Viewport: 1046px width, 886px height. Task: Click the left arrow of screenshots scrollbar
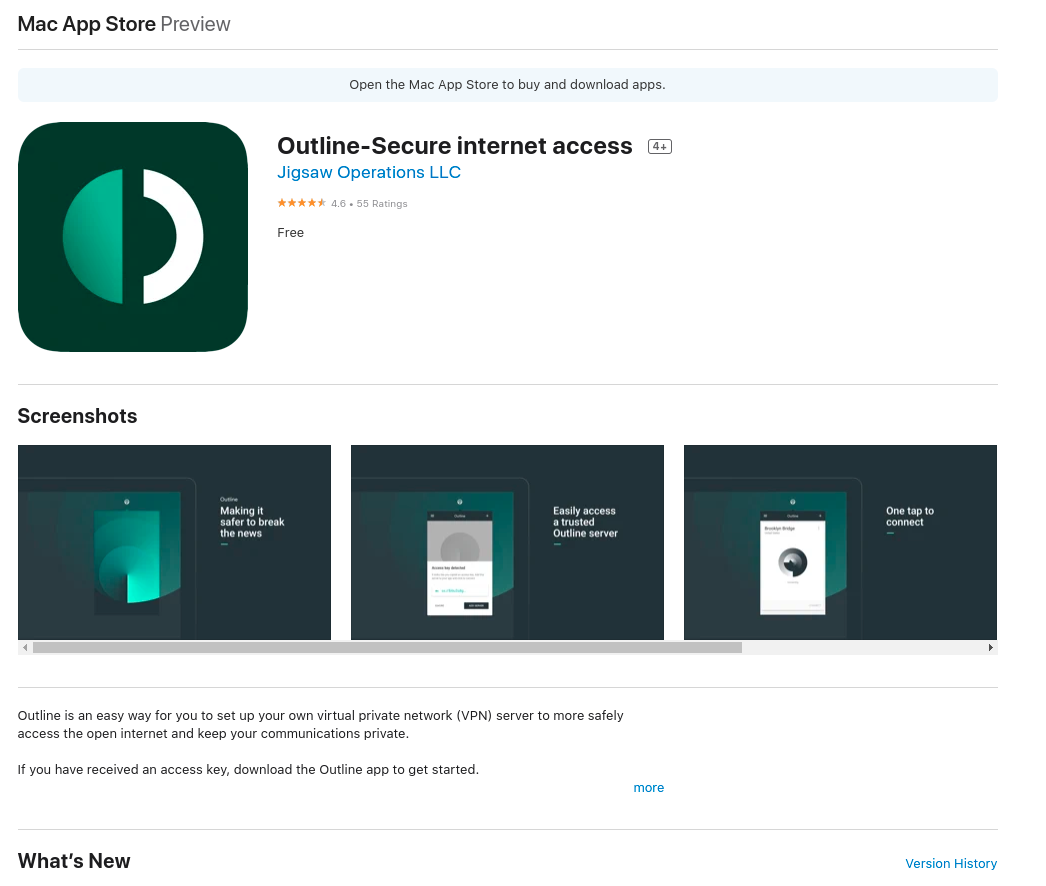pos(25,647)
